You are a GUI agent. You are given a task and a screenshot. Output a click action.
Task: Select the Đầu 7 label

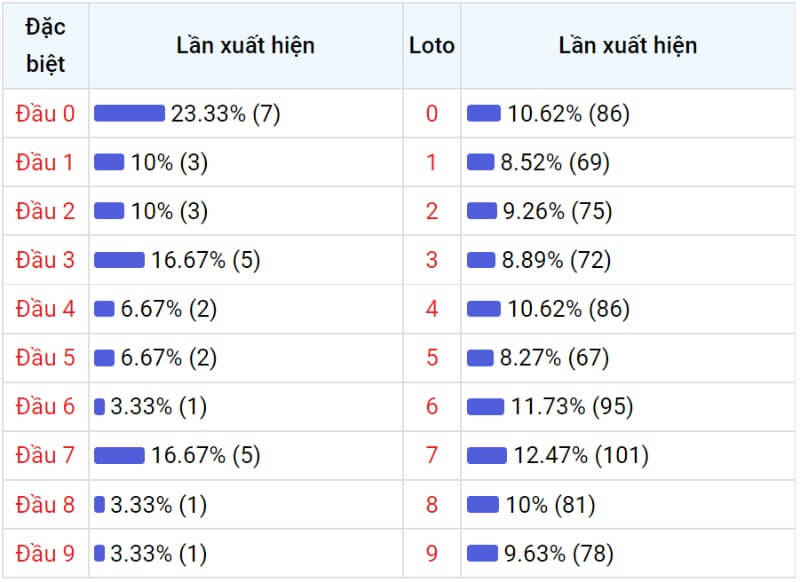[45, 455]
